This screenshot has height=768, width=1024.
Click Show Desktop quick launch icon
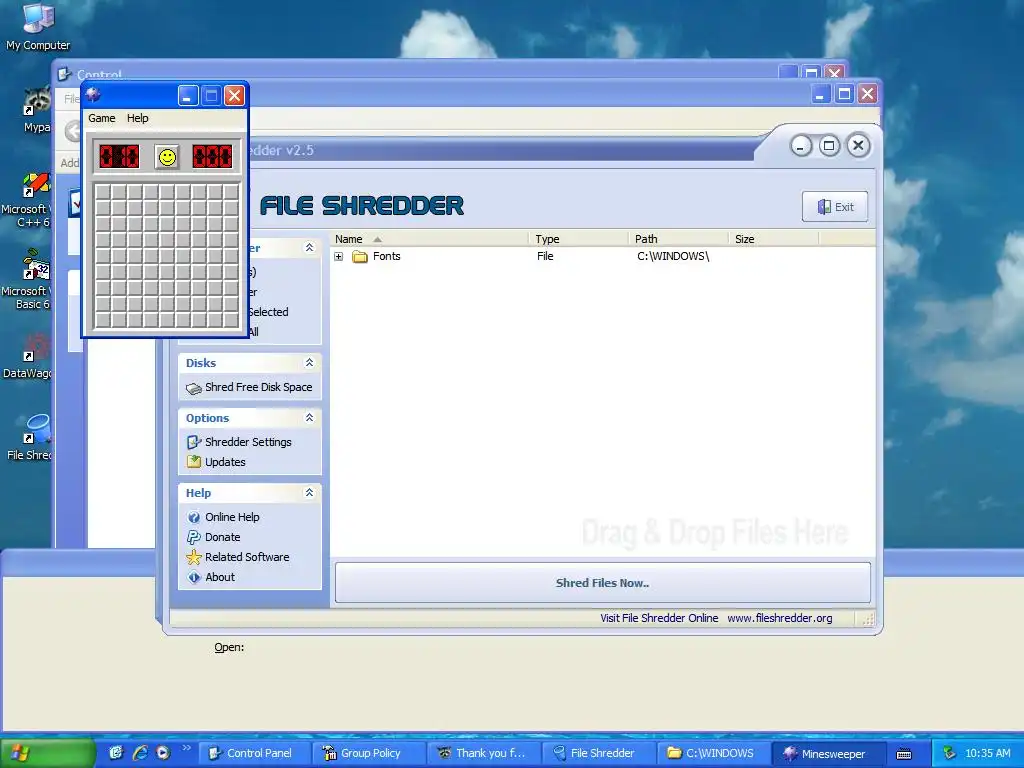[116, 753]
